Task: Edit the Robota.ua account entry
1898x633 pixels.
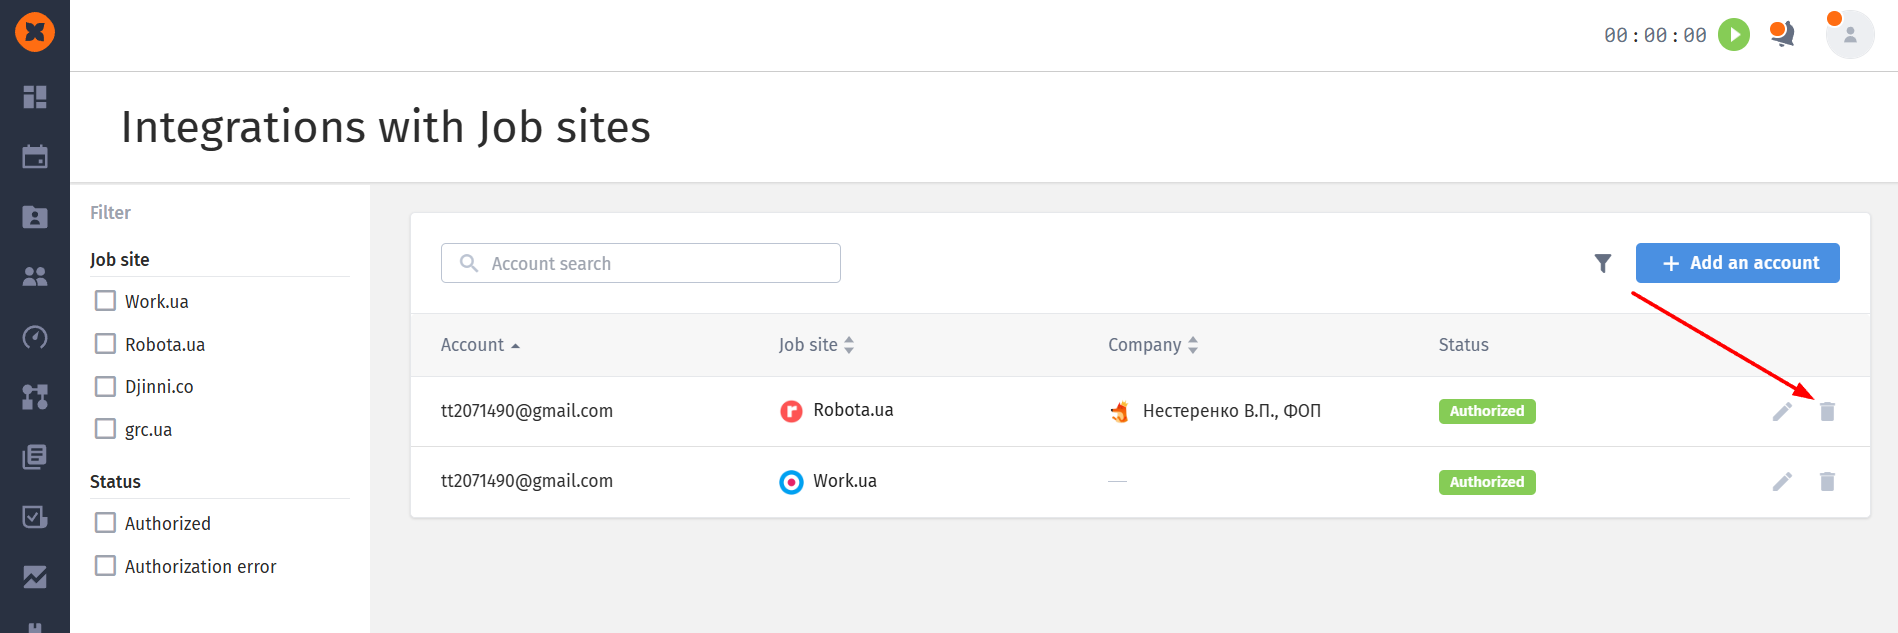Action: click(1782, 411)
